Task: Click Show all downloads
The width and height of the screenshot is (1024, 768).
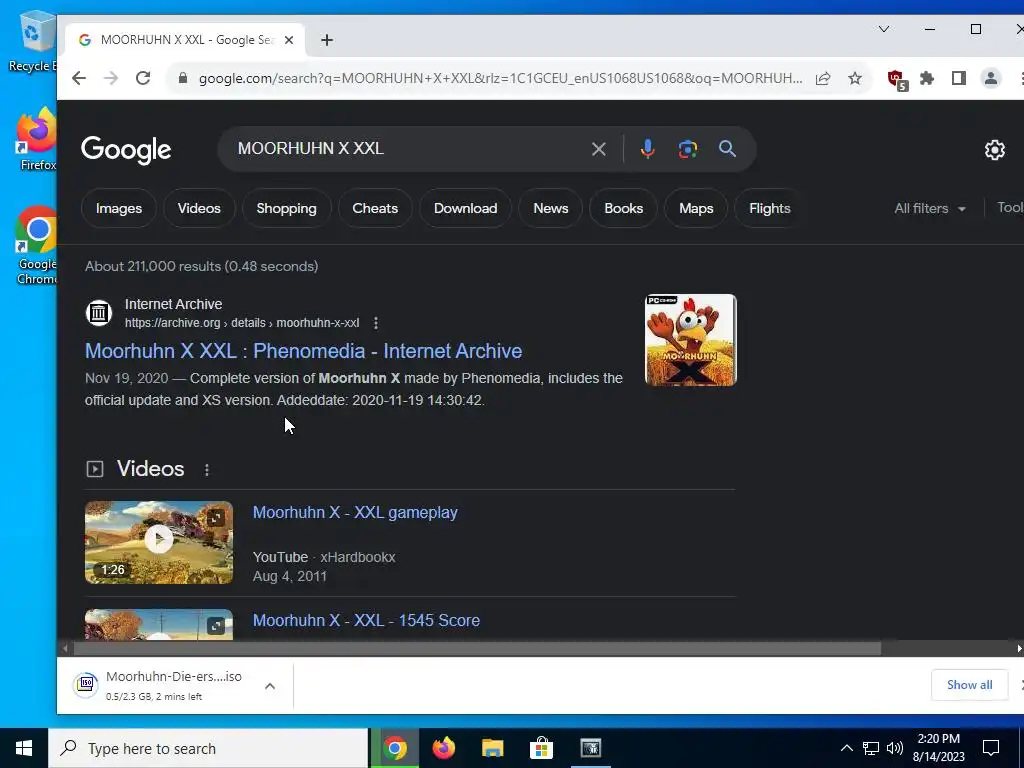Action: 969,684
